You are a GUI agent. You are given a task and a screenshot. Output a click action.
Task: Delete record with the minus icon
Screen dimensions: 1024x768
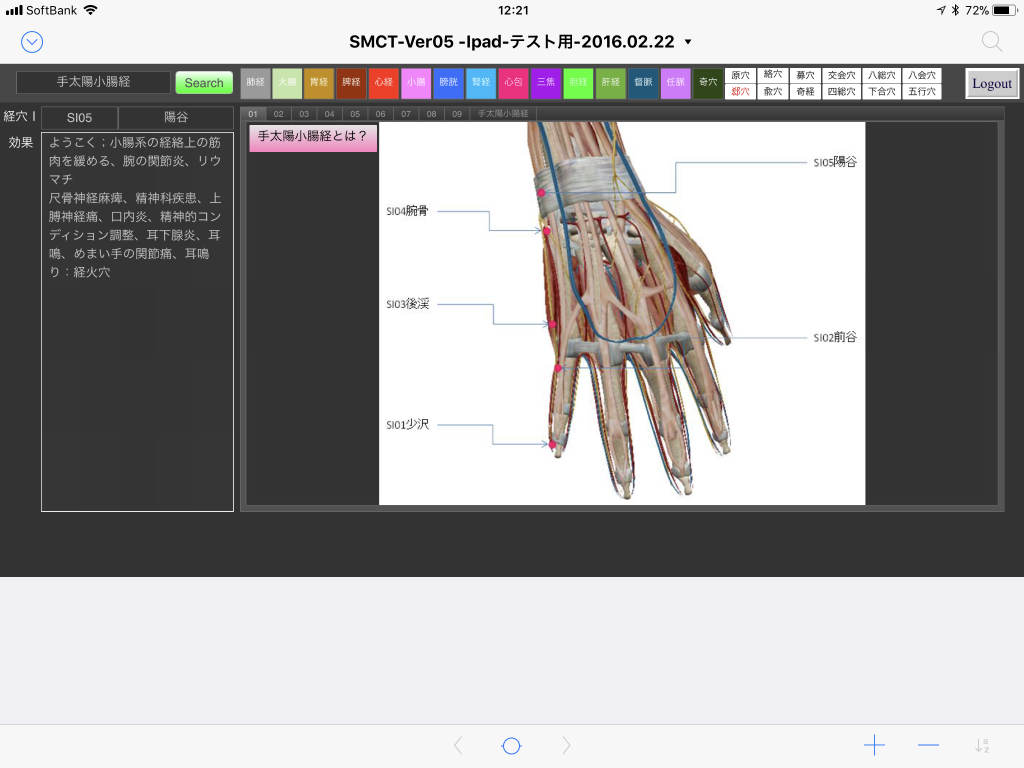click(928, 745)
